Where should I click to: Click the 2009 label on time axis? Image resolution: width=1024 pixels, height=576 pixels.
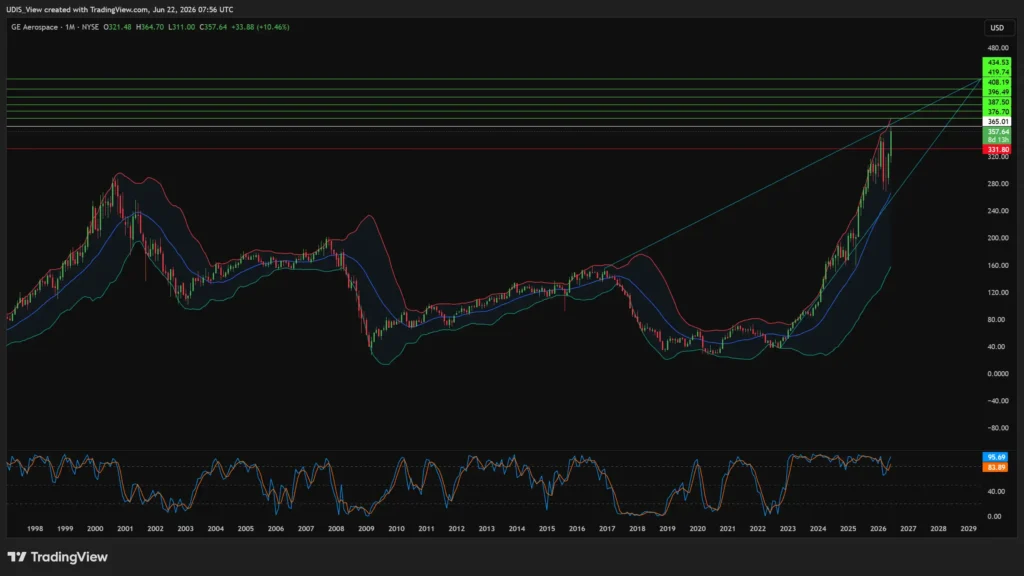tap(366, 528)
